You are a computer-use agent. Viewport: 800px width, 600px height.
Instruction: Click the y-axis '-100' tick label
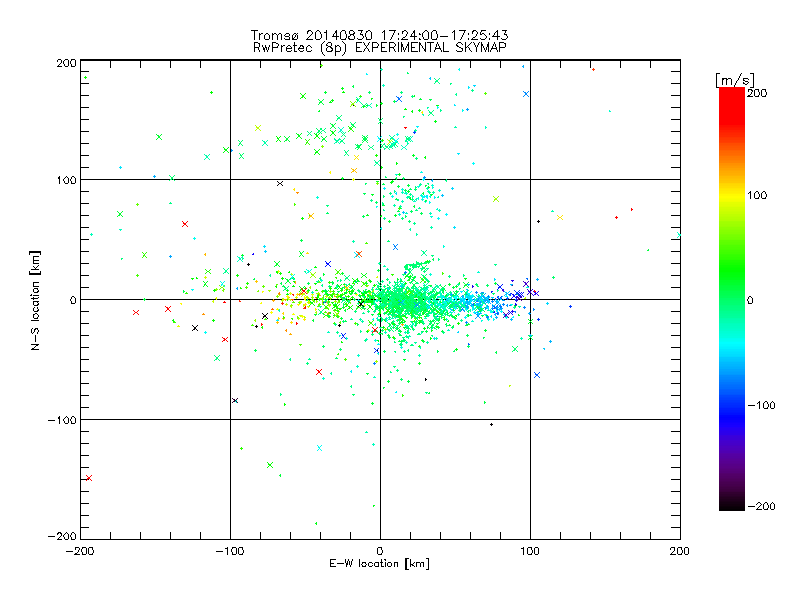click(62, 420)
